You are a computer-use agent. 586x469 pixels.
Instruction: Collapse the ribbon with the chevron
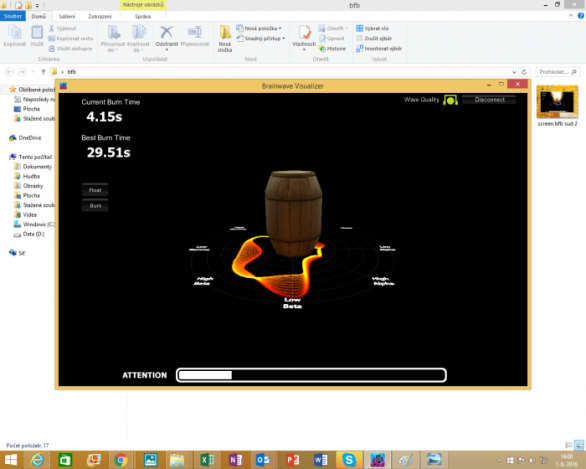570,16
